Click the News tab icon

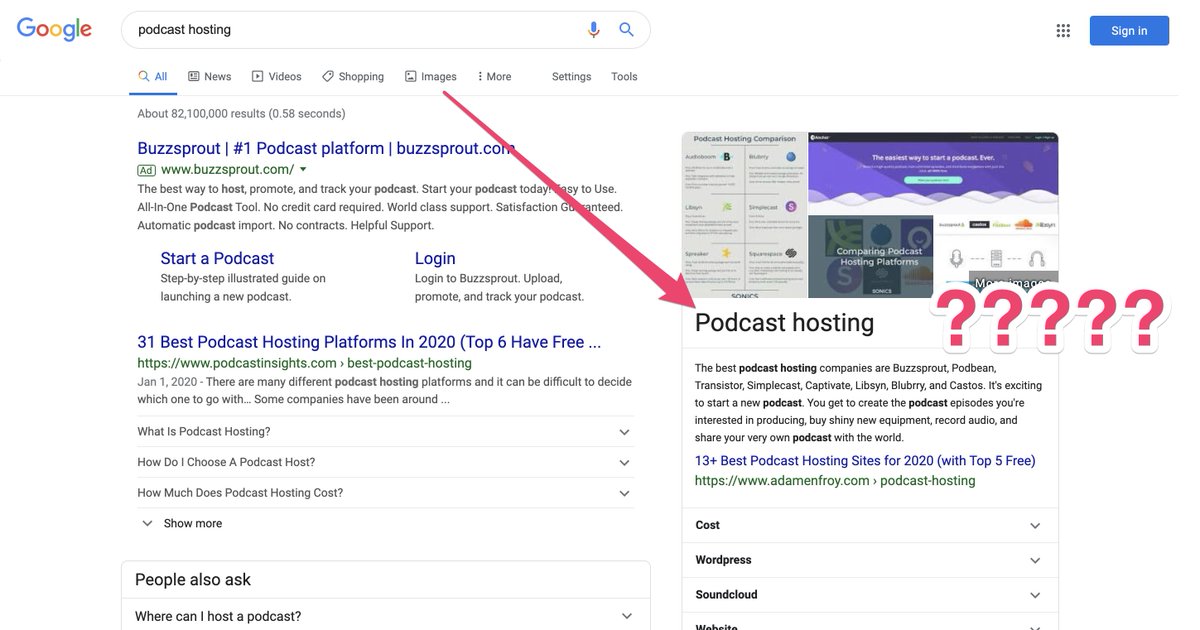tap(194, 76)
